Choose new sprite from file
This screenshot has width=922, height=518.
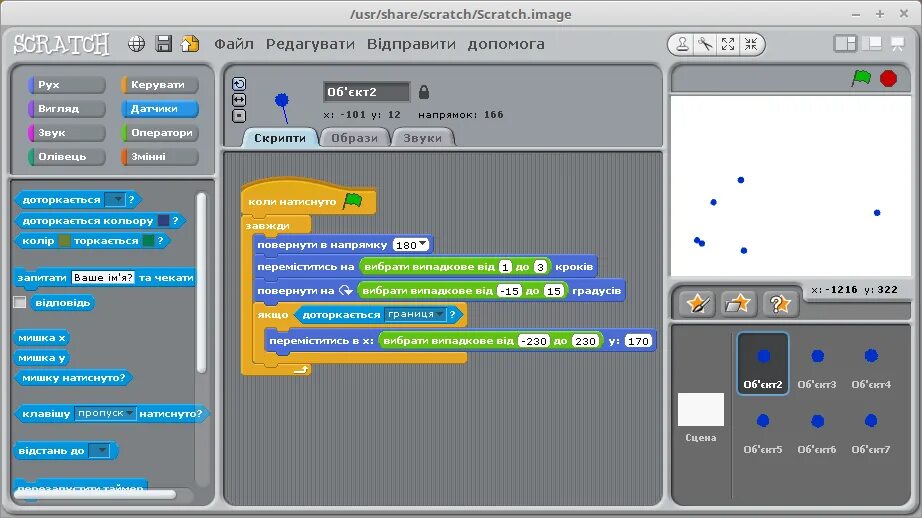[738, 304]
